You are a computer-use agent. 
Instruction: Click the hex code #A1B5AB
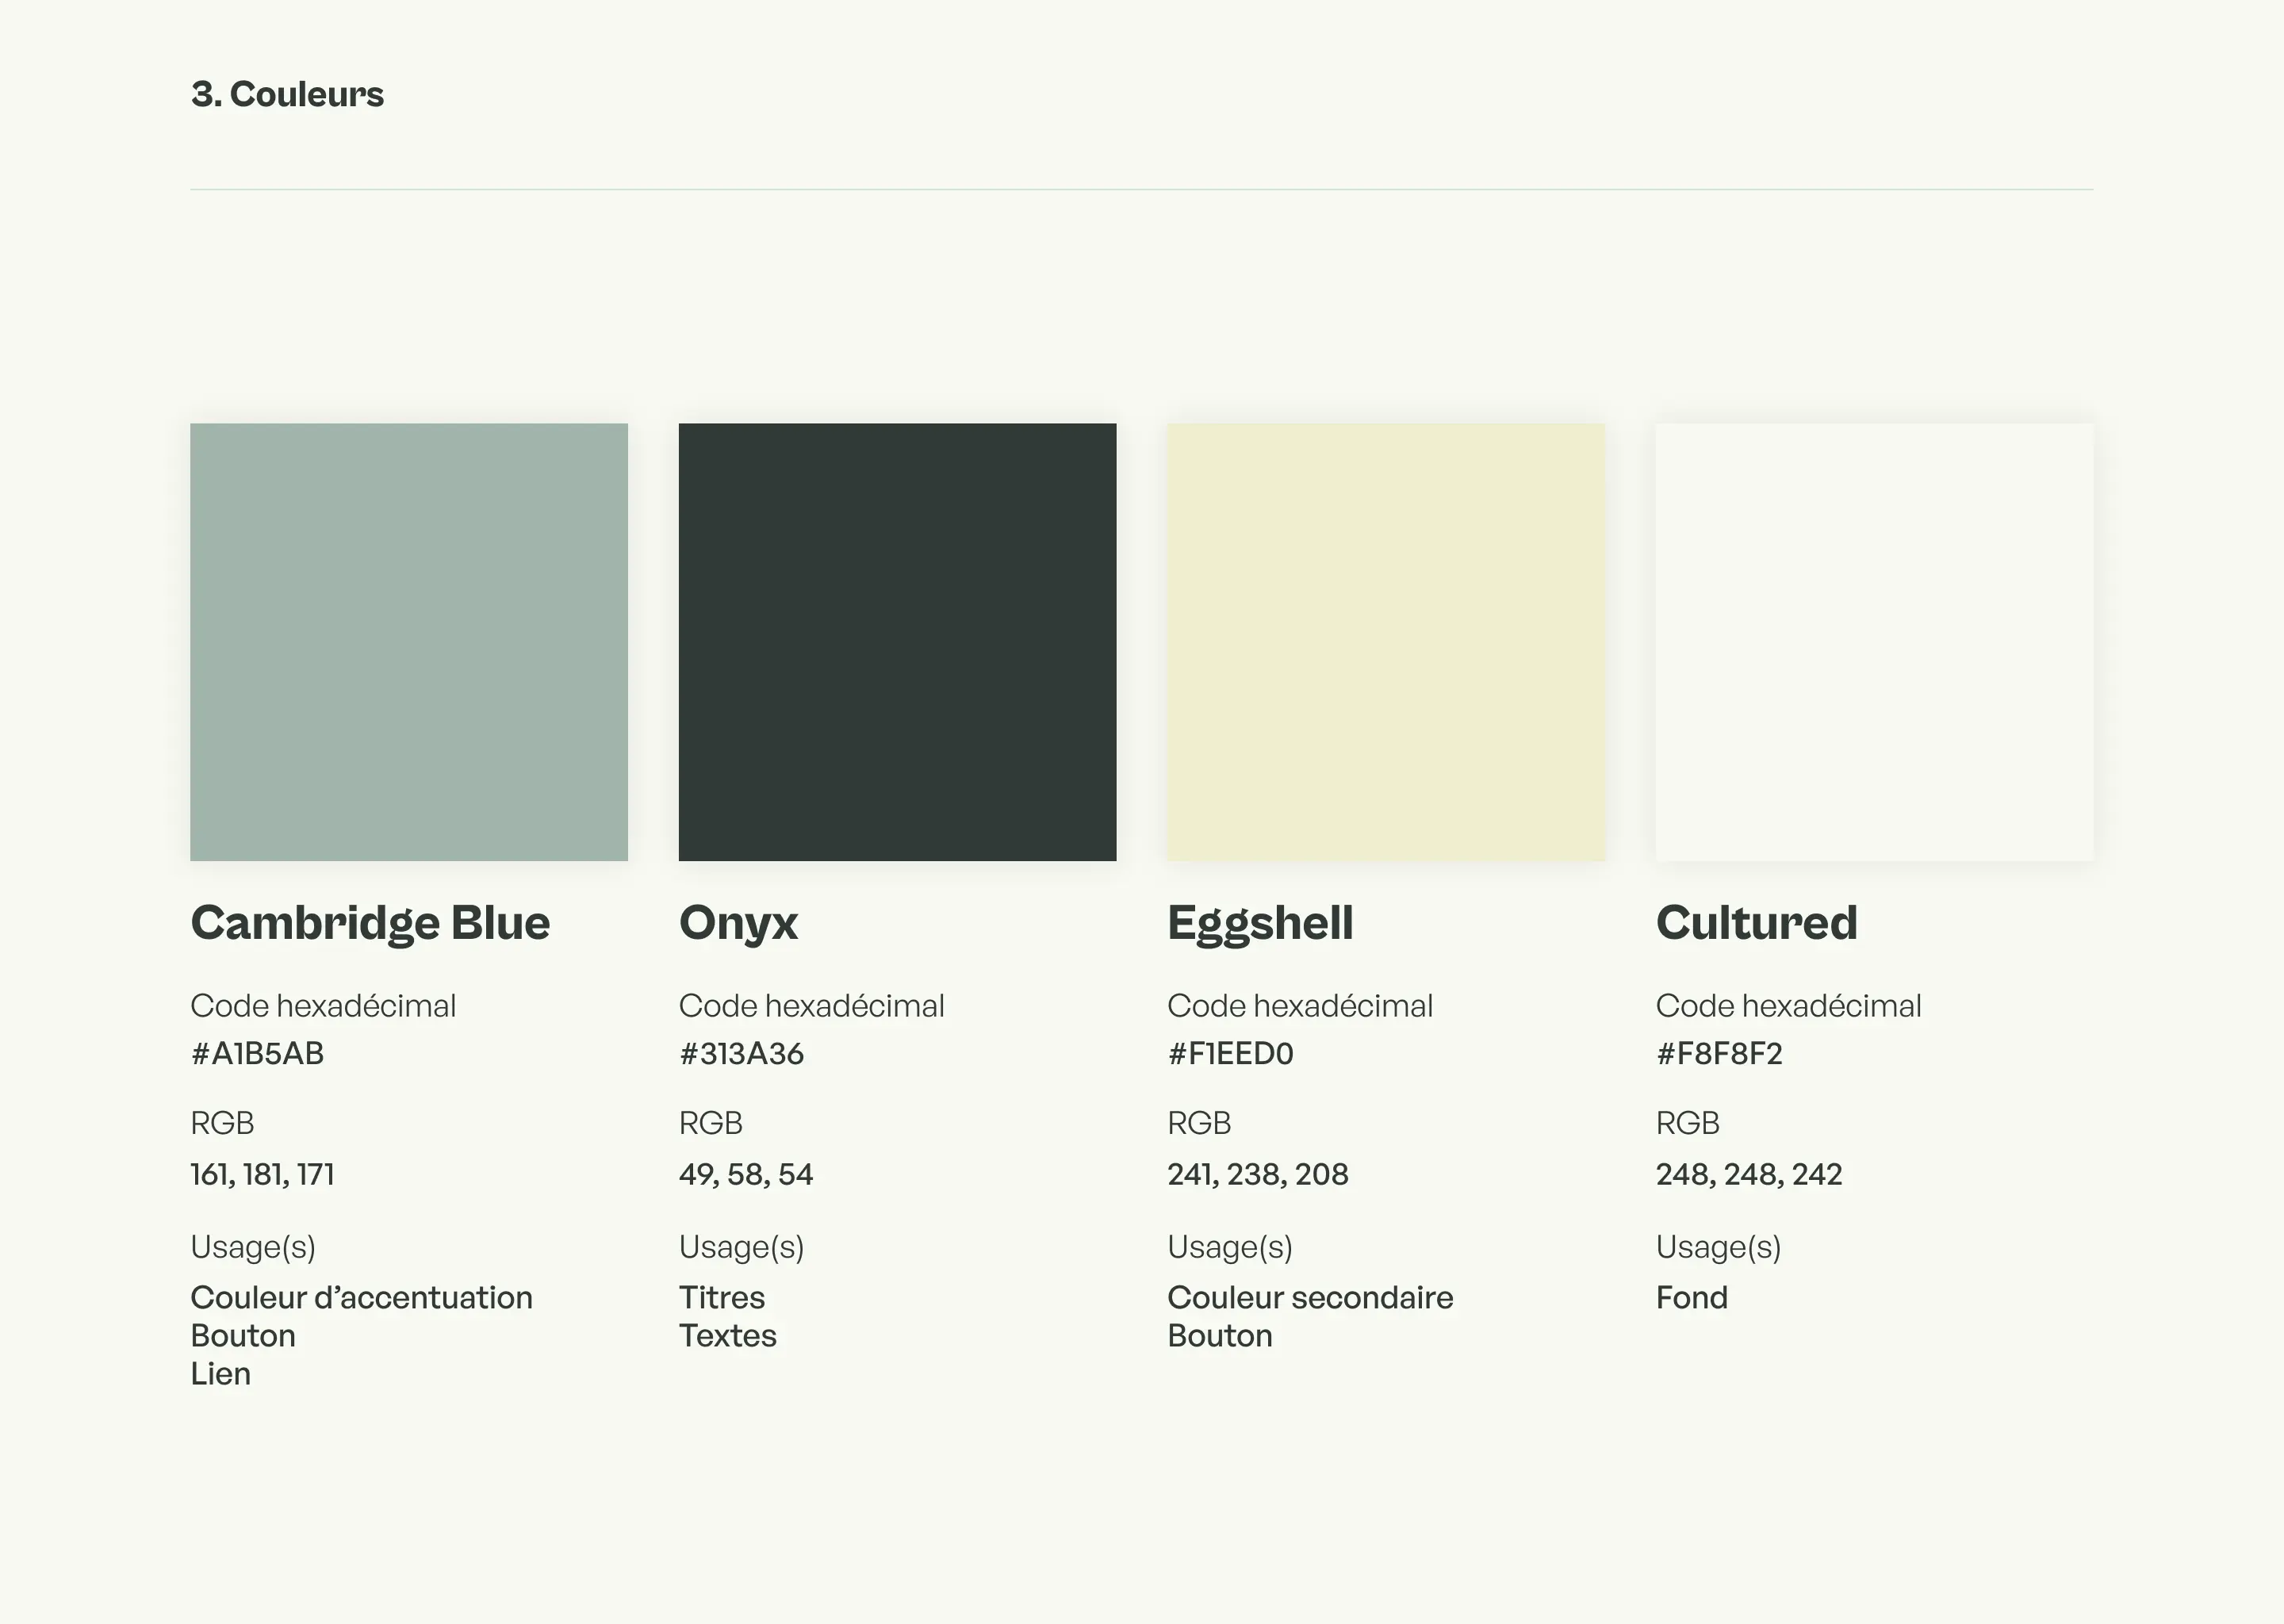point(257,1053)
